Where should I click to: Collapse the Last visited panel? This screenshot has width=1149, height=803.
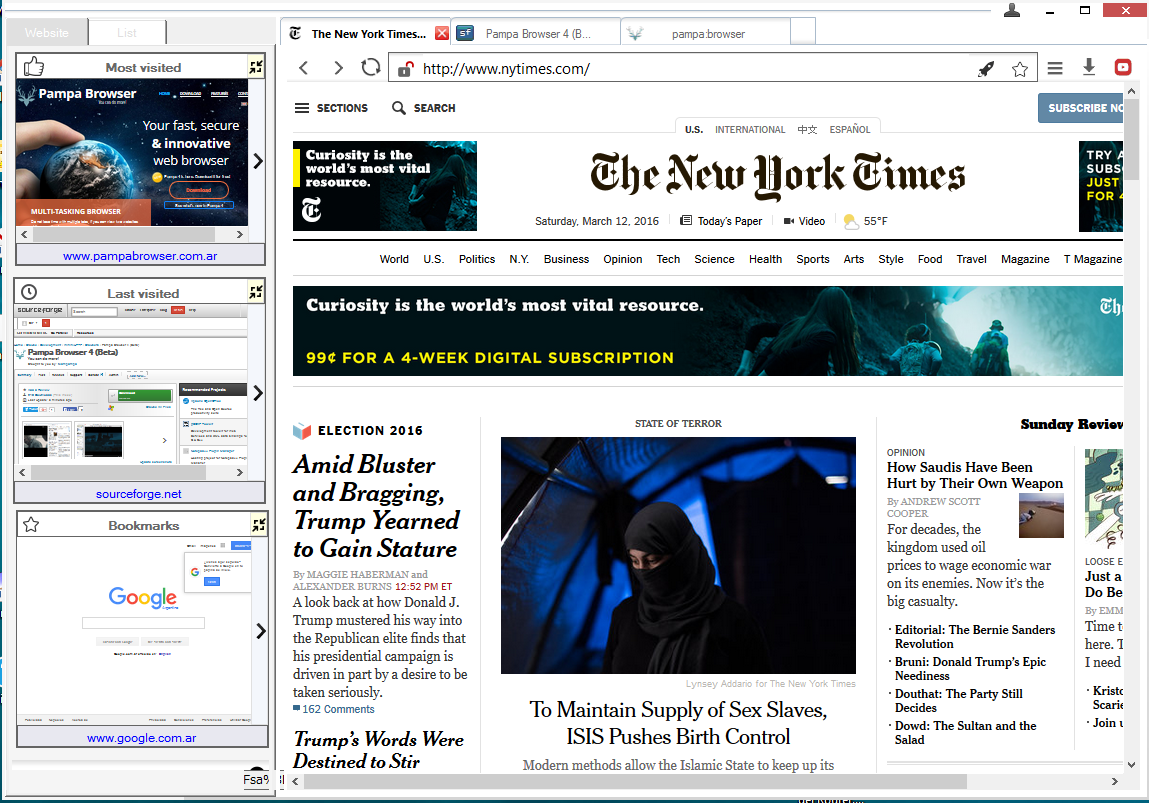[x=257, y=292]
